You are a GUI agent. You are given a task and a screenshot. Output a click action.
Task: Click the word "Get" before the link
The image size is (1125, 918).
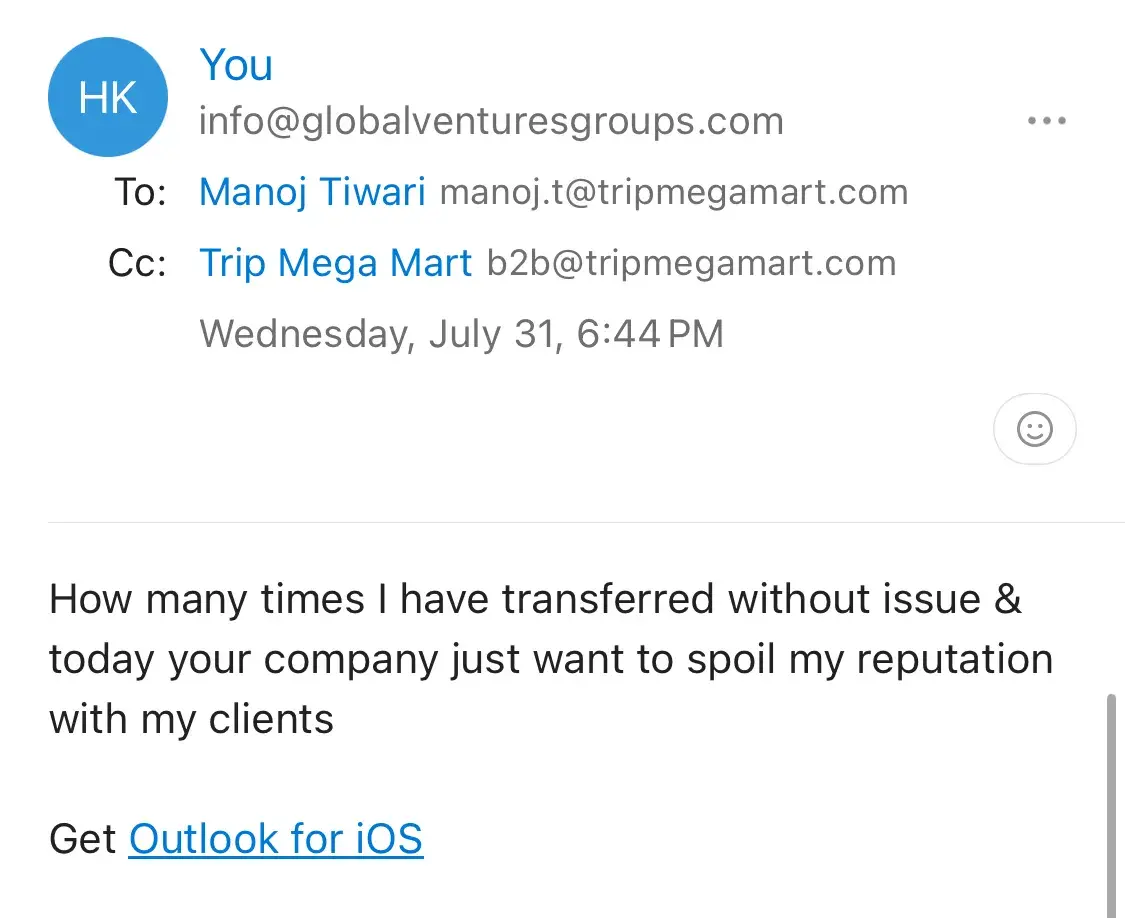(x=83, y=838)
